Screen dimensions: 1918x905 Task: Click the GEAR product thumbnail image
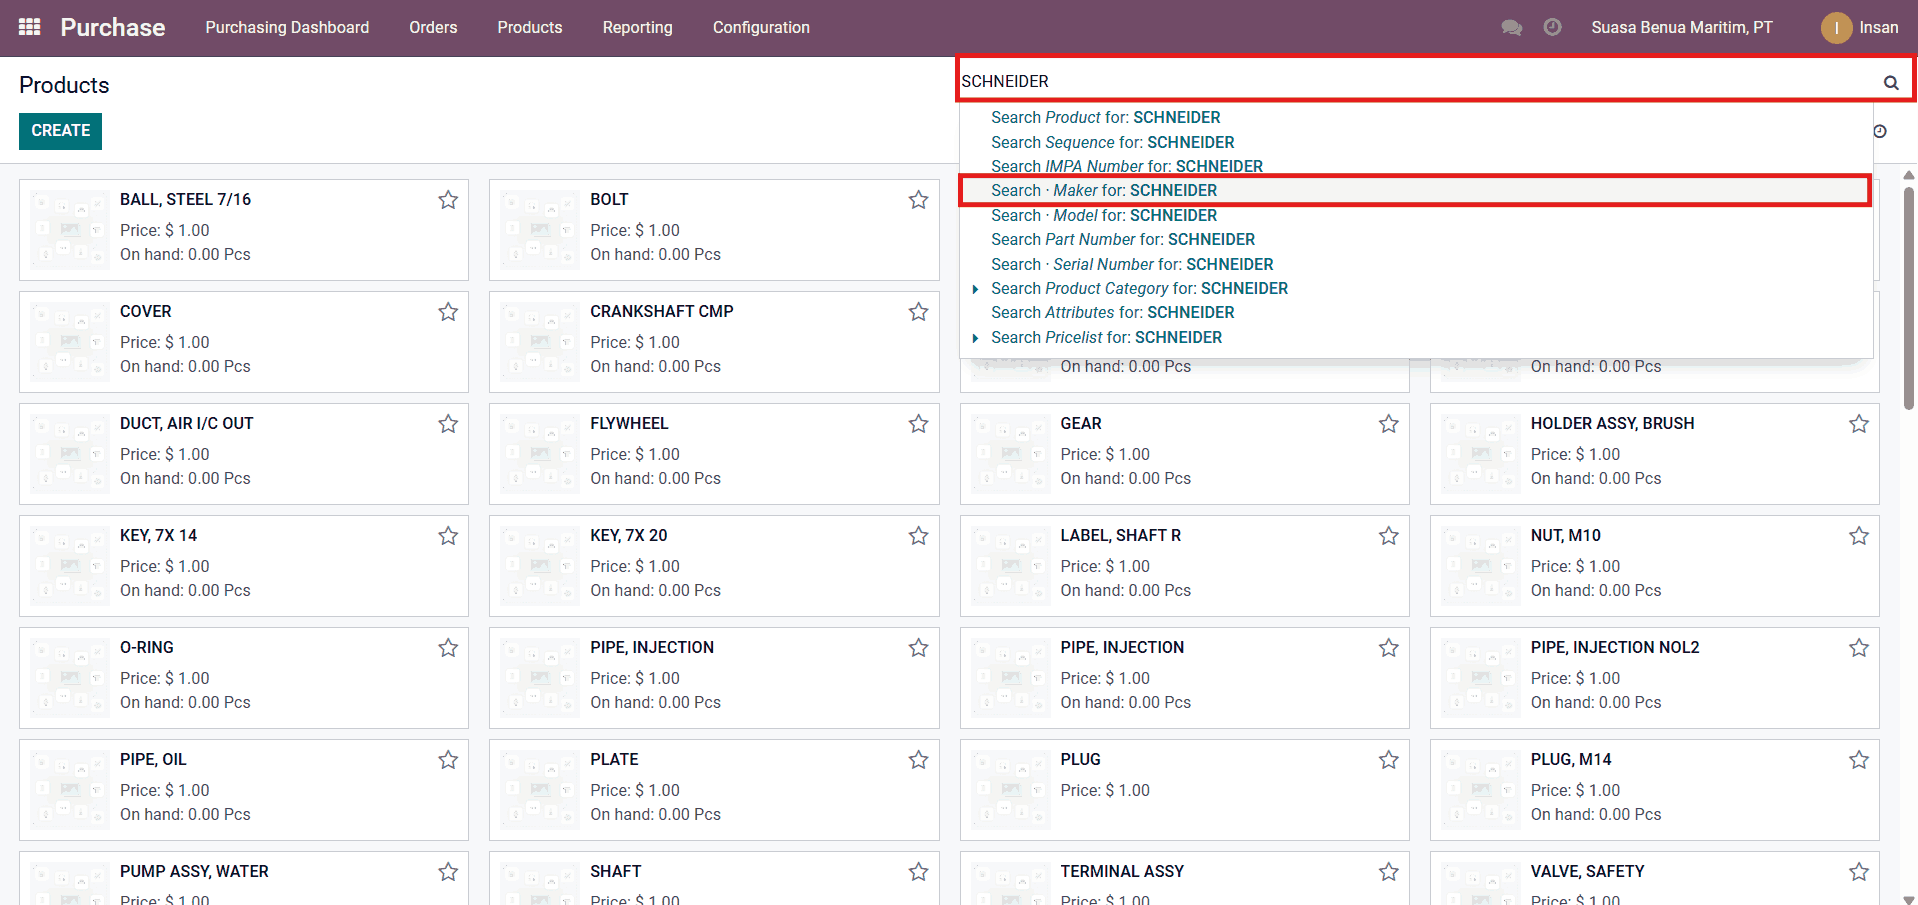tap(1011, 455)
